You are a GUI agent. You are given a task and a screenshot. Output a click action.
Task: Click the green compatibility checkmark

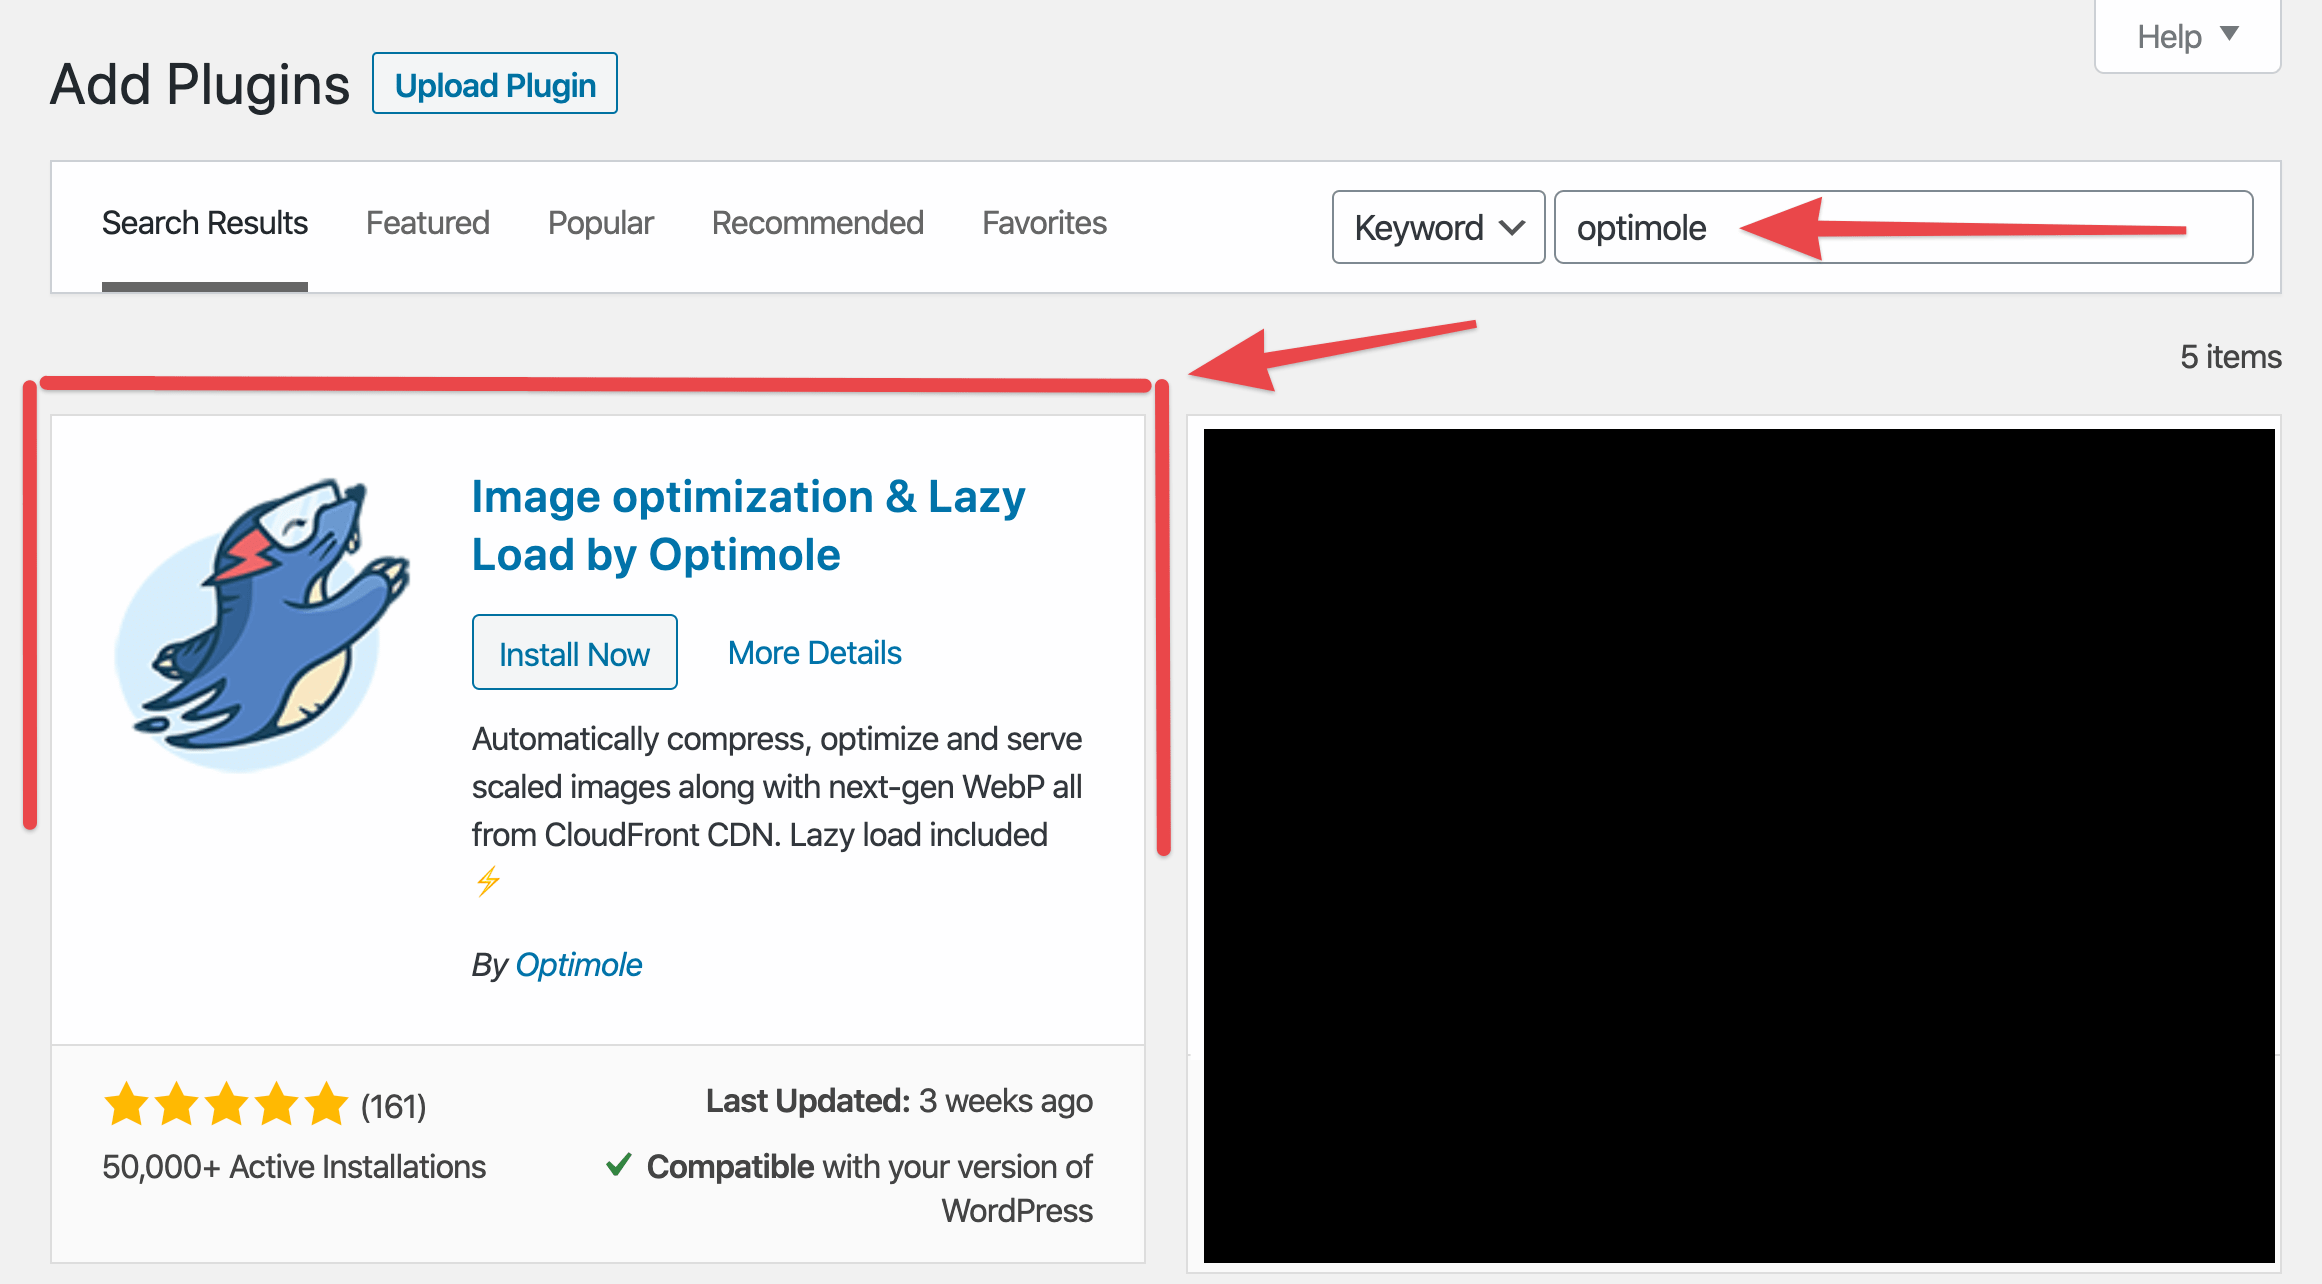point(618,1164)
